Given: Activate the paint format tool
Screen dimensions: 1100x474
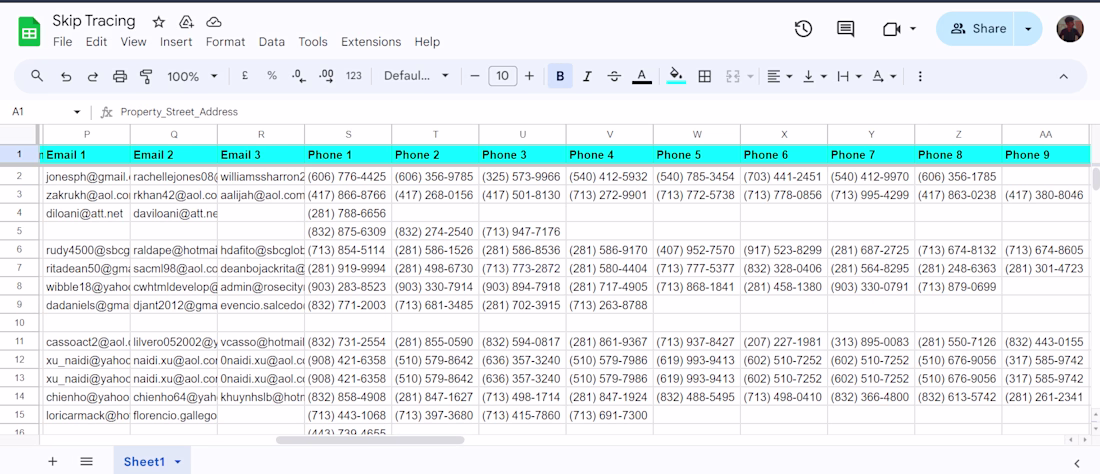Looking at the screenshot, I should (x=146, y=76).
